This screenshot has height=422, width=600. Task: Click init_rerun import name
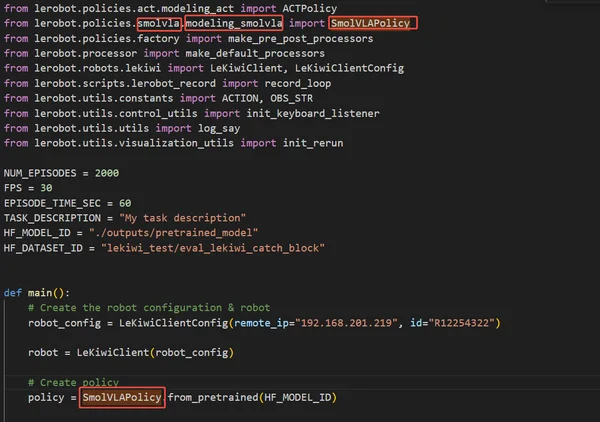click(x=313, y=143)
